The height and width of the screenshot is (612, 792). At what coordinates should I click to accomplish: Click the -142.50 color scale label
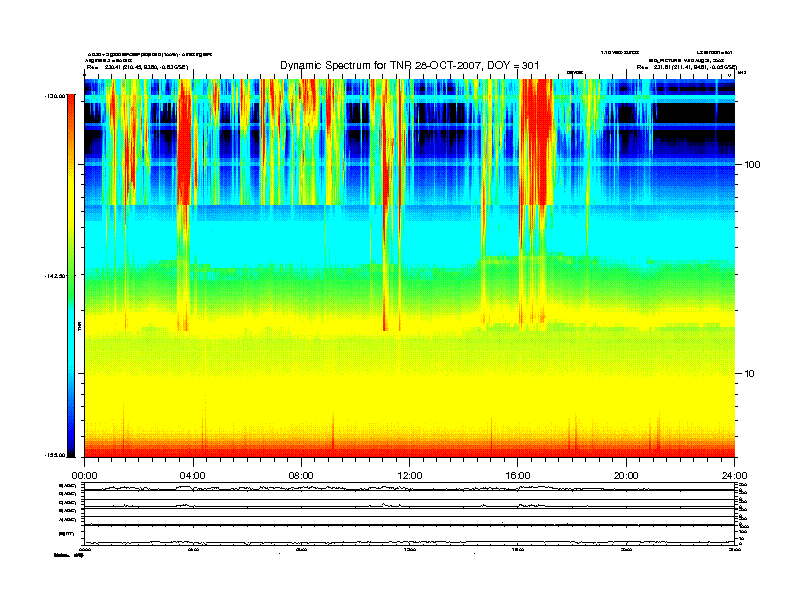(55, 276)
